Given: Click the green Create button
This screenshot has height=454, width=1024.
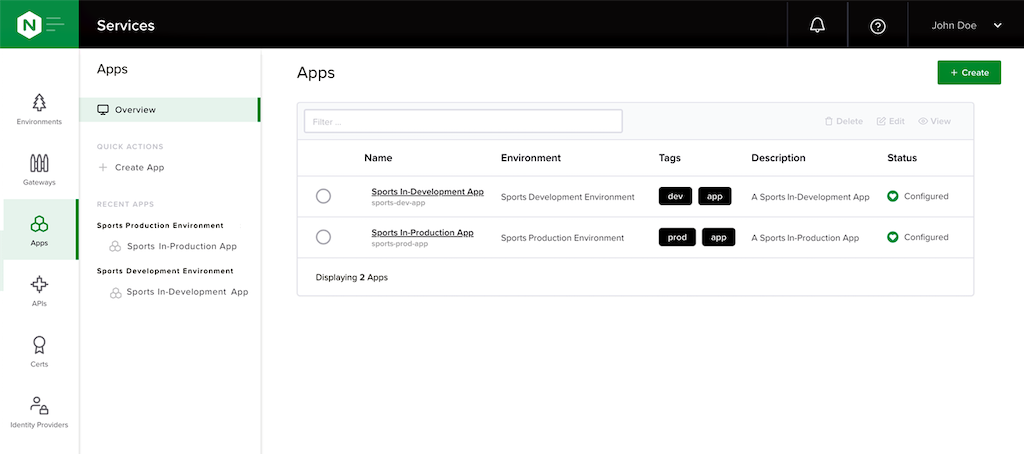Looking at the screenshot, I should point(969,73).
